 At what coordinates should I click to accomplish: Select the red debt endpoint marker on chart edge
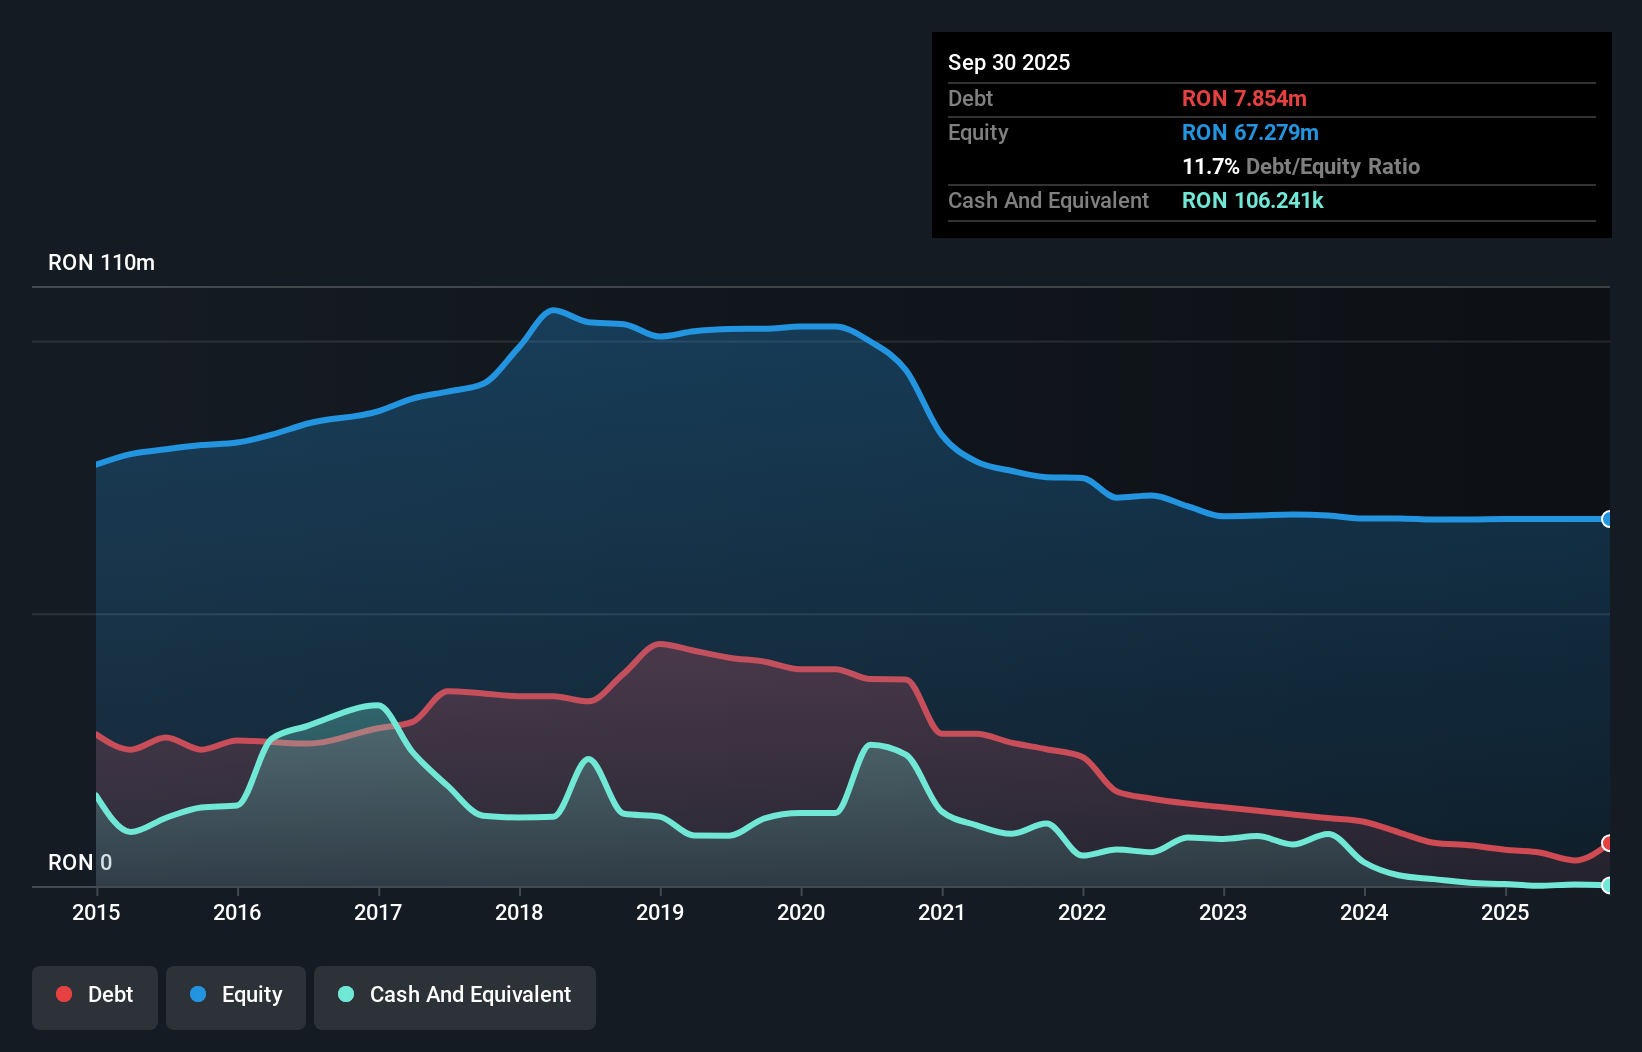point(1608,843)
